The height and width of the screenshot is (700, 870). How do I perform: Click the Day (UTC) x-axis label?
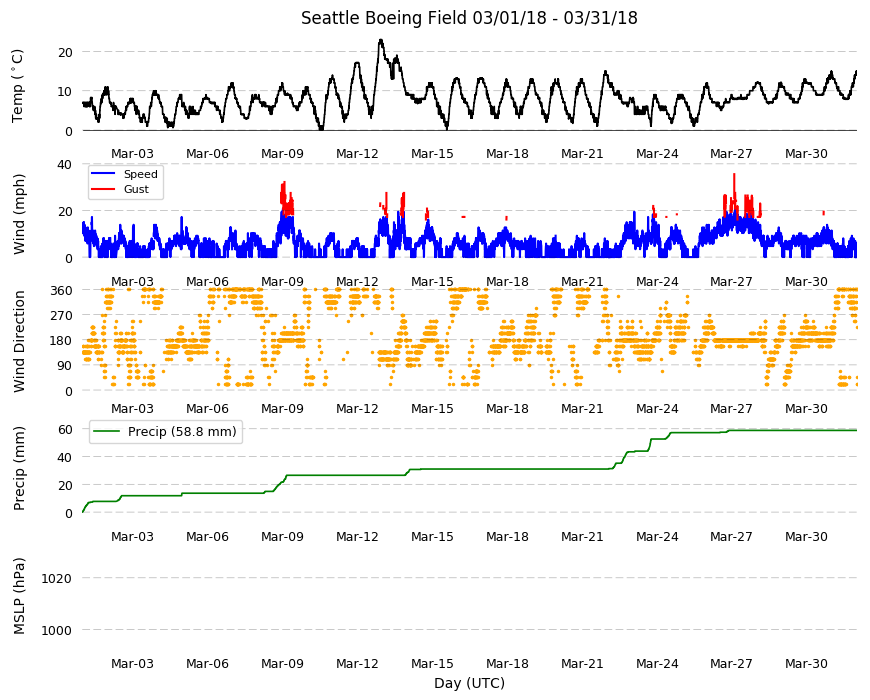pyautogui.click(x=469, y=683)
